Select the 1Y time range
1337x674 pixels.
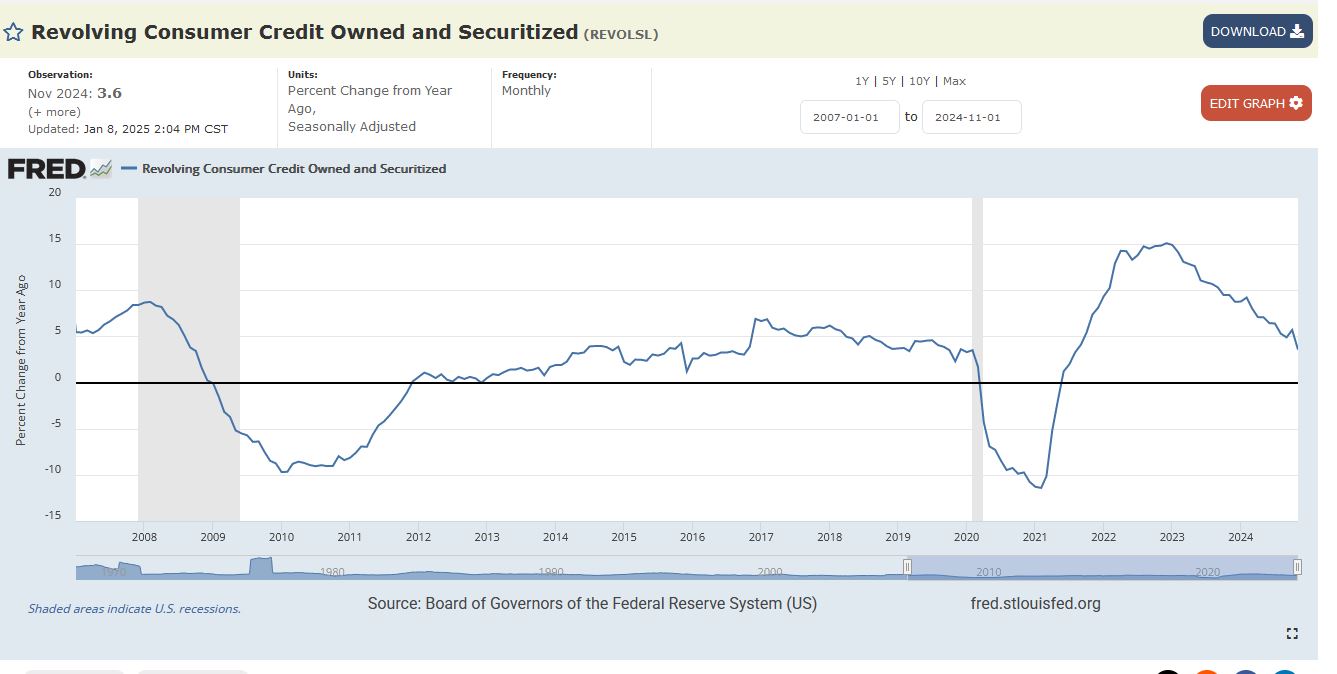click(x=861, y=81)
